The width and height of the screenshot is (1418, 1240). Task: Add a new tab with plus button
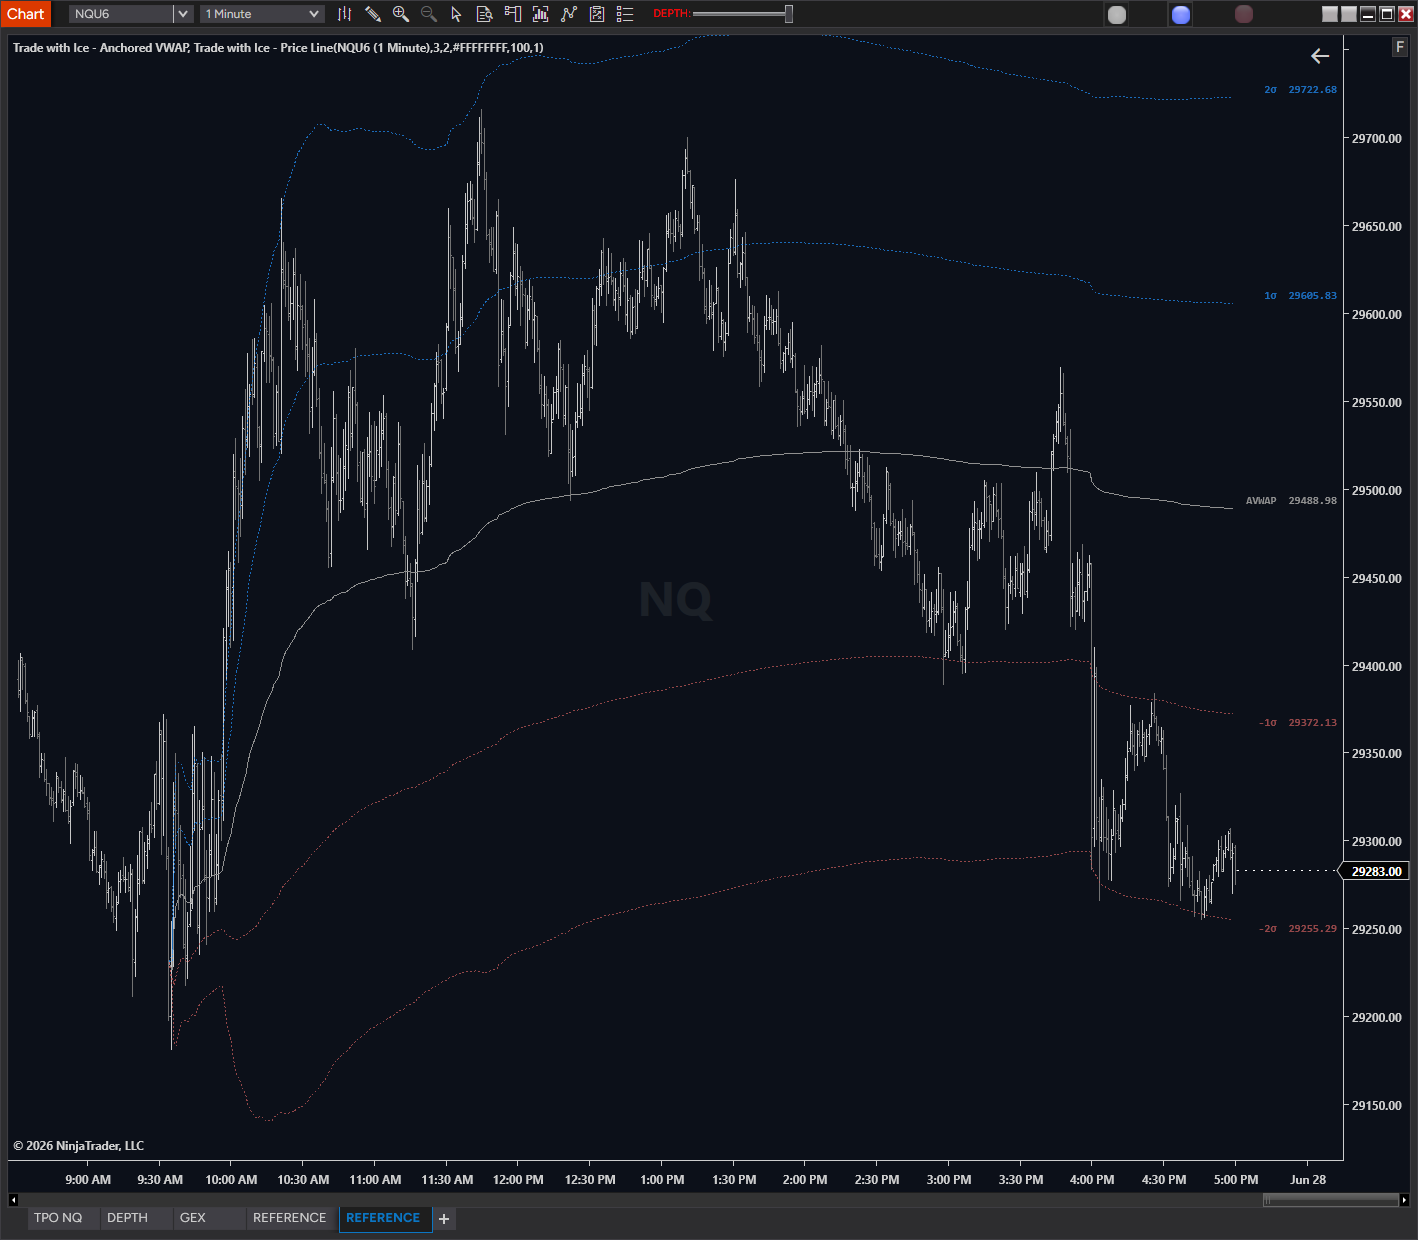(x=444, y=1219)
